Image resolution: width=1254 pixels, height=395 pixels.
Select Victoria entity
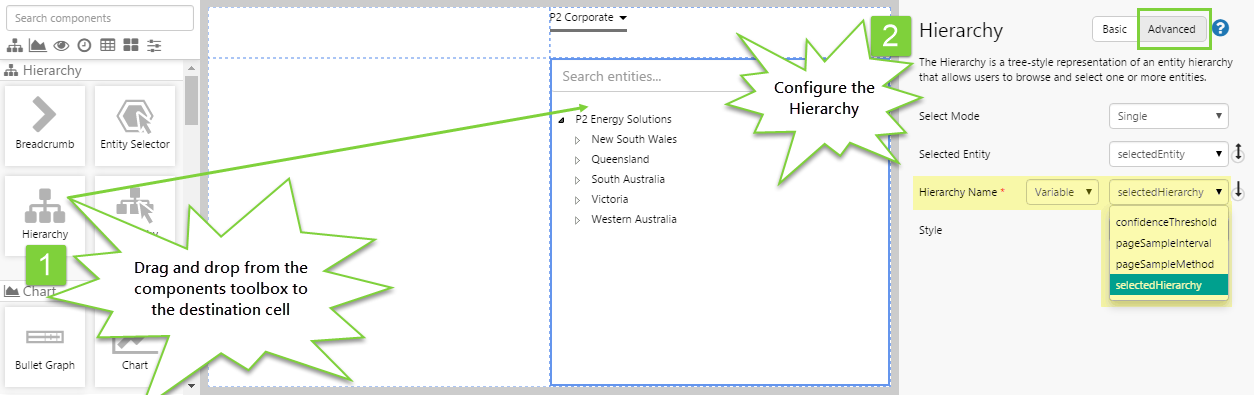pyautogui.click(x=610, y=199)
